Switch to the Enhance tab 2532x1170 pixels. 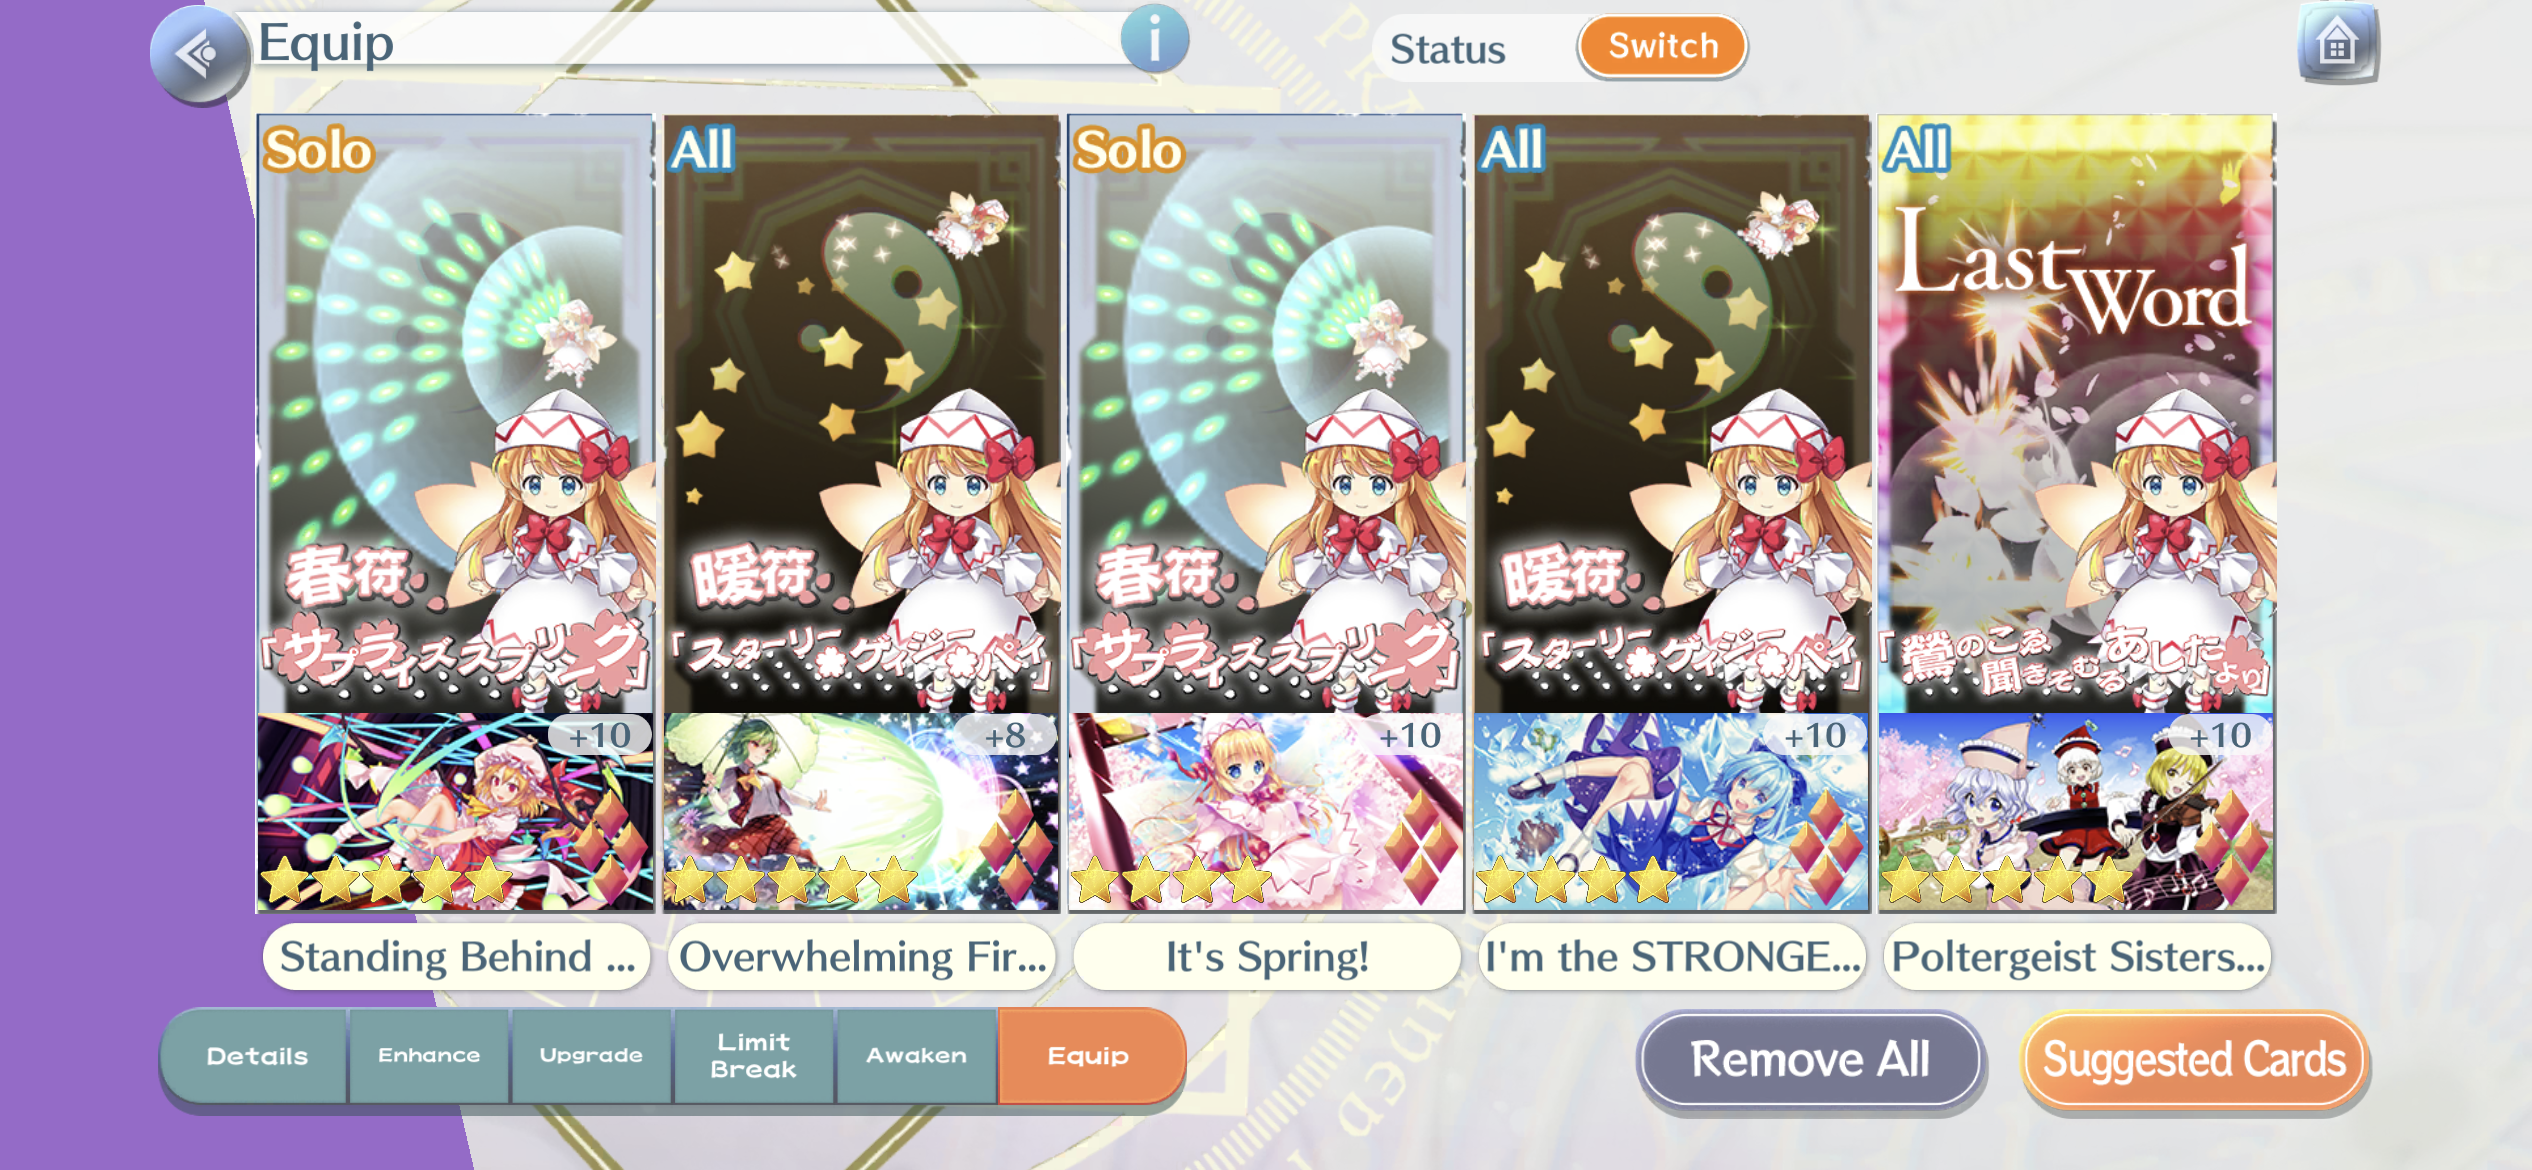tap(429, 1056)
